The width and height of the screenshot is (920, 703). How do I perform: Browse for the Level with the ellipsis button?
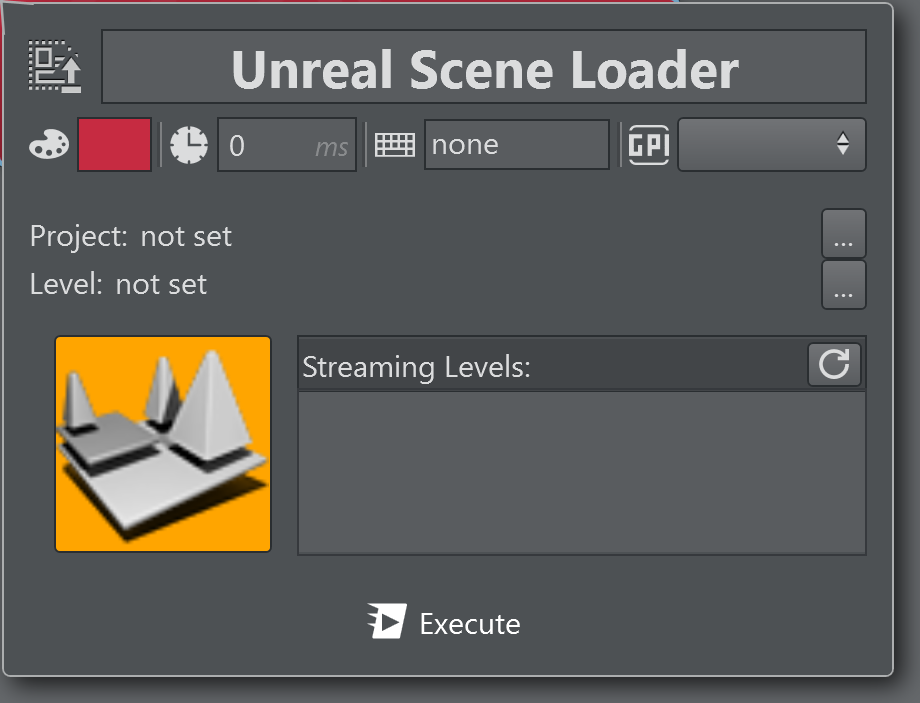coord(843,285)
